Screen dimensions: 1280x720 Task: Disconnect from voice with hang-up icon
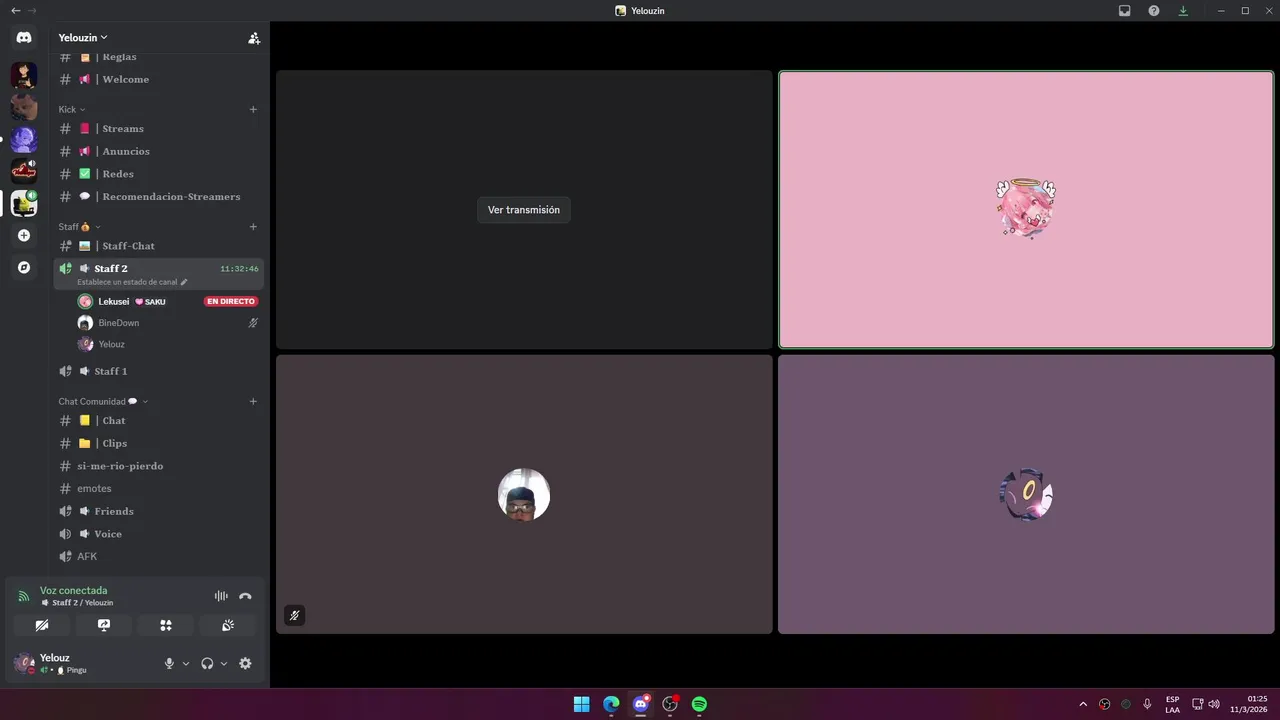pos(245,596)
